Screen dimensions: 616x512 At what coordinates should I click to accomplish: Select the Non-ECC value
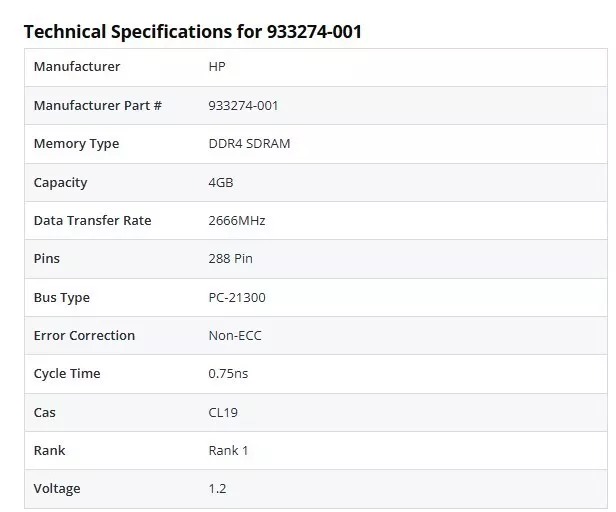tap(235, 335)
